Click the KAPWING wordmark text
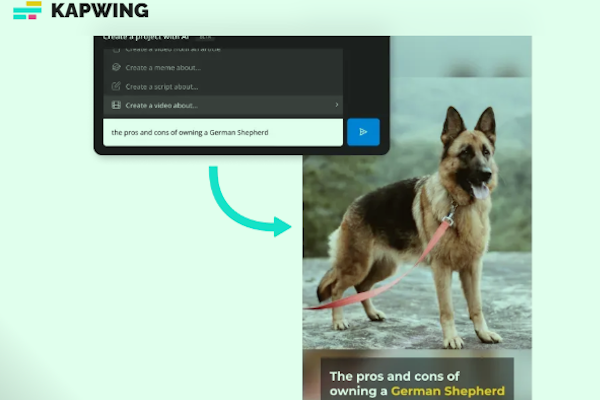 coord(99,11)
